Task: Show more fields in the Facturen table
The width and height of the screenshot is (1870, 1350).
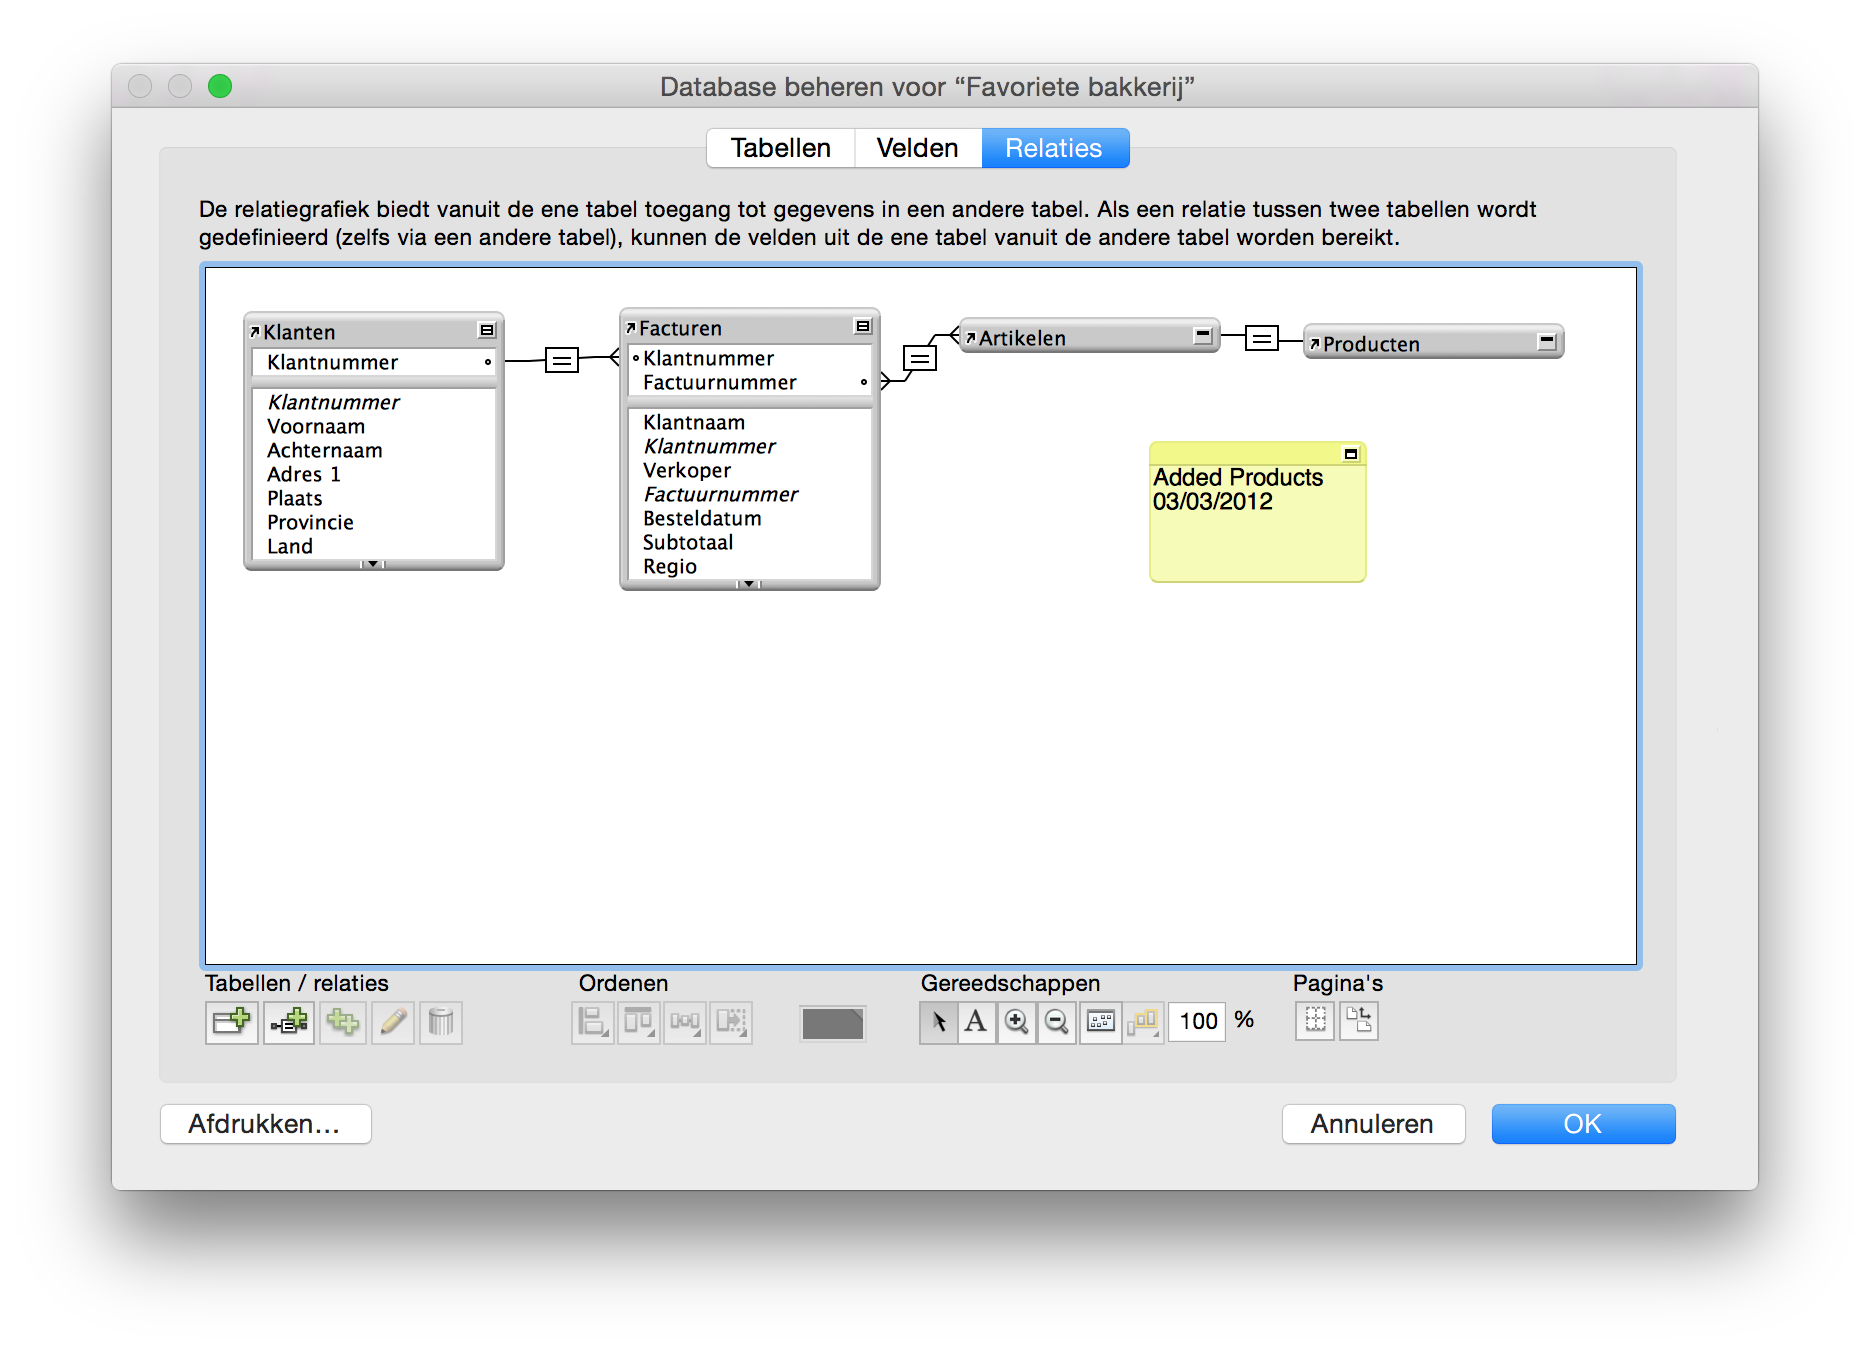Action: coord(749,584)
